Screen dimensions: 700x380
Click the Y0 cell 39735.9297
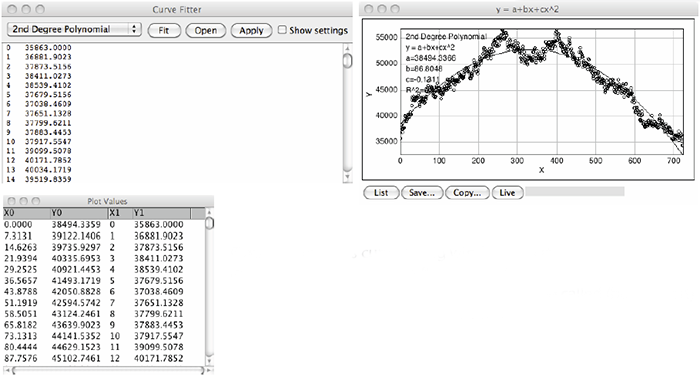pyautogui.click(x=76, y=247)
